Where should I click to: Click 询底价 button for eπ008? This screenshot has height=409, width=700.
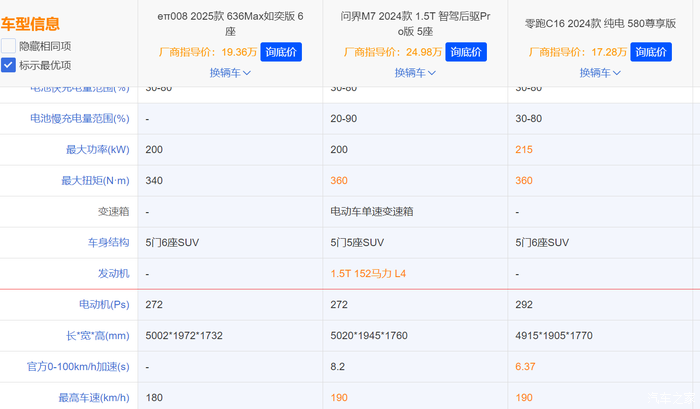pyautogui.click(x=281, y=52)
